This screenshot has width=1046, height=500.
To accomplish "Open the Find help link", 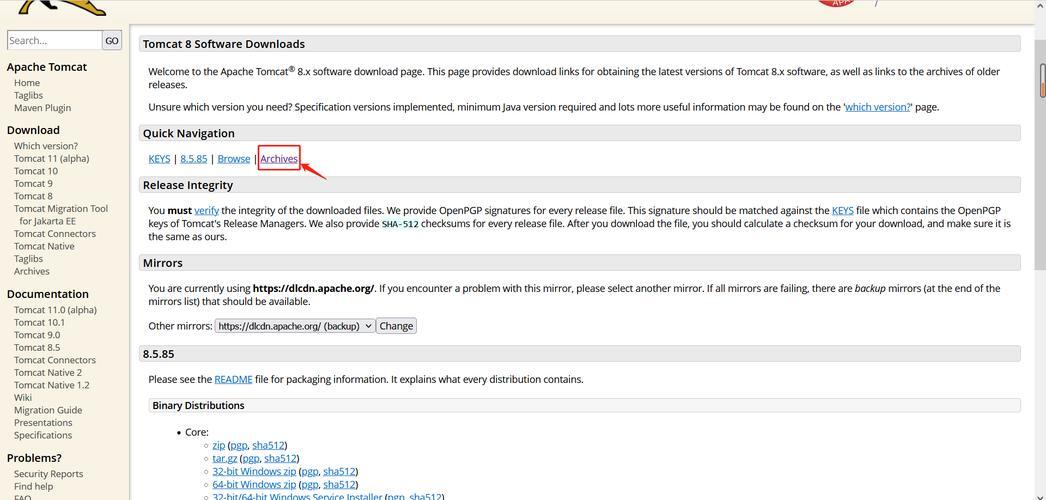I will point(33,487).
